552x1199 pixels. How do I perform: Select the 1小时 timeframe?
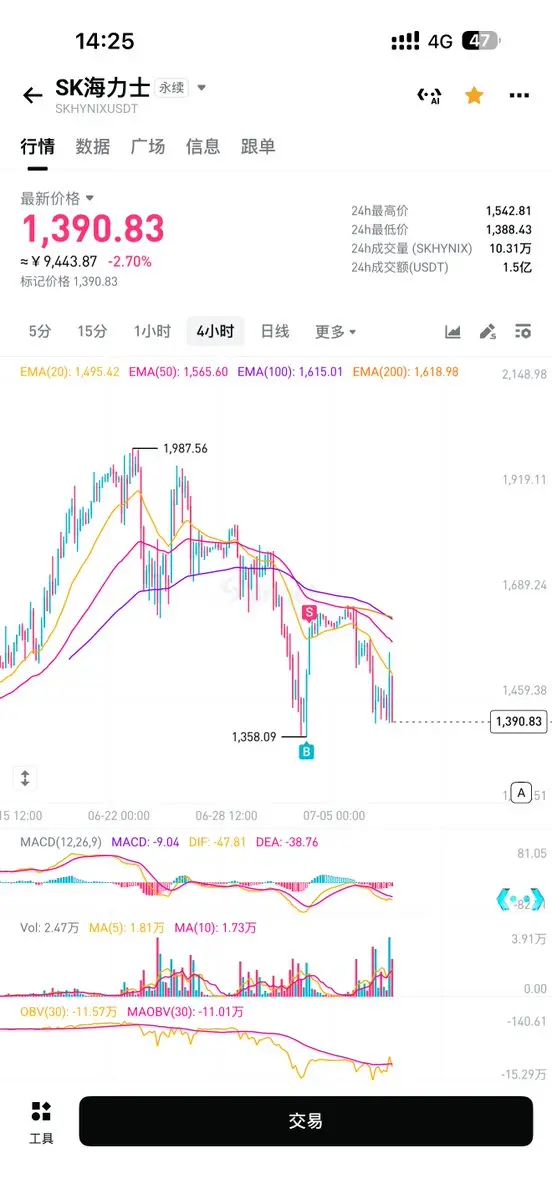[151, 331]
